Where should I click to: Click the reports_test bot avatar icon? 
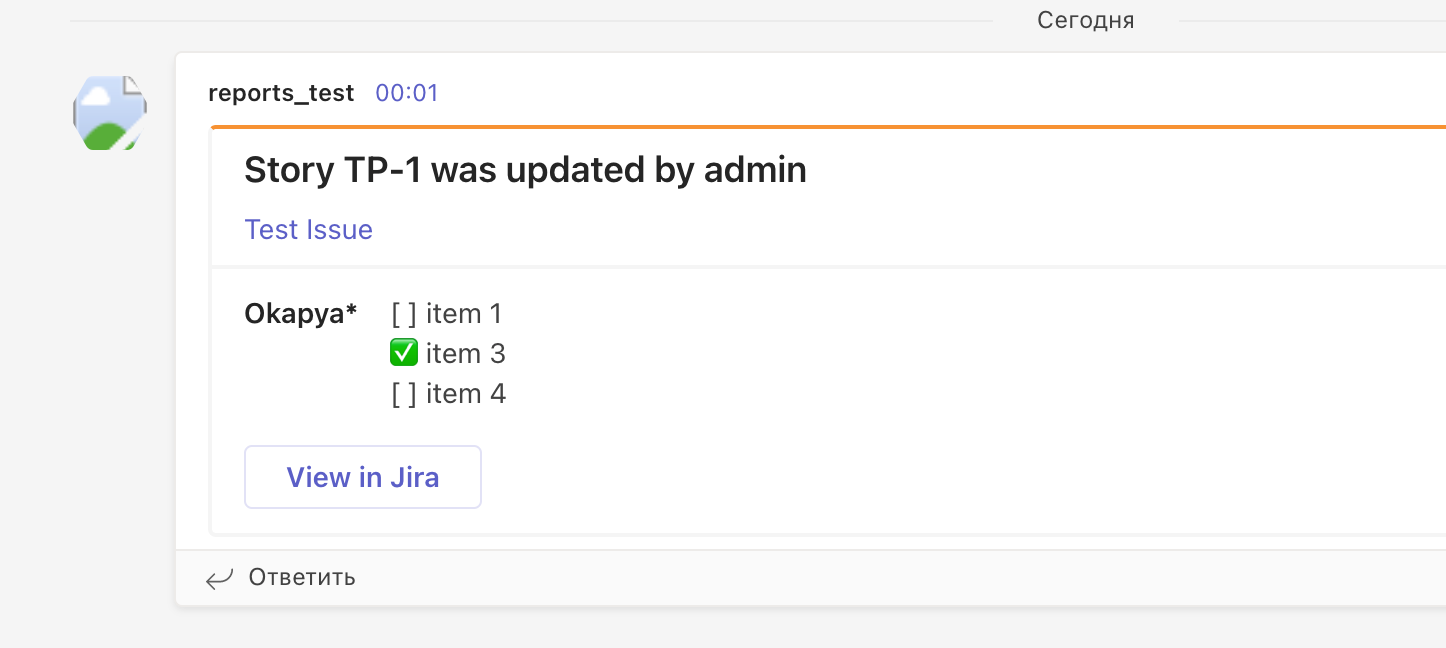point(109,112)
